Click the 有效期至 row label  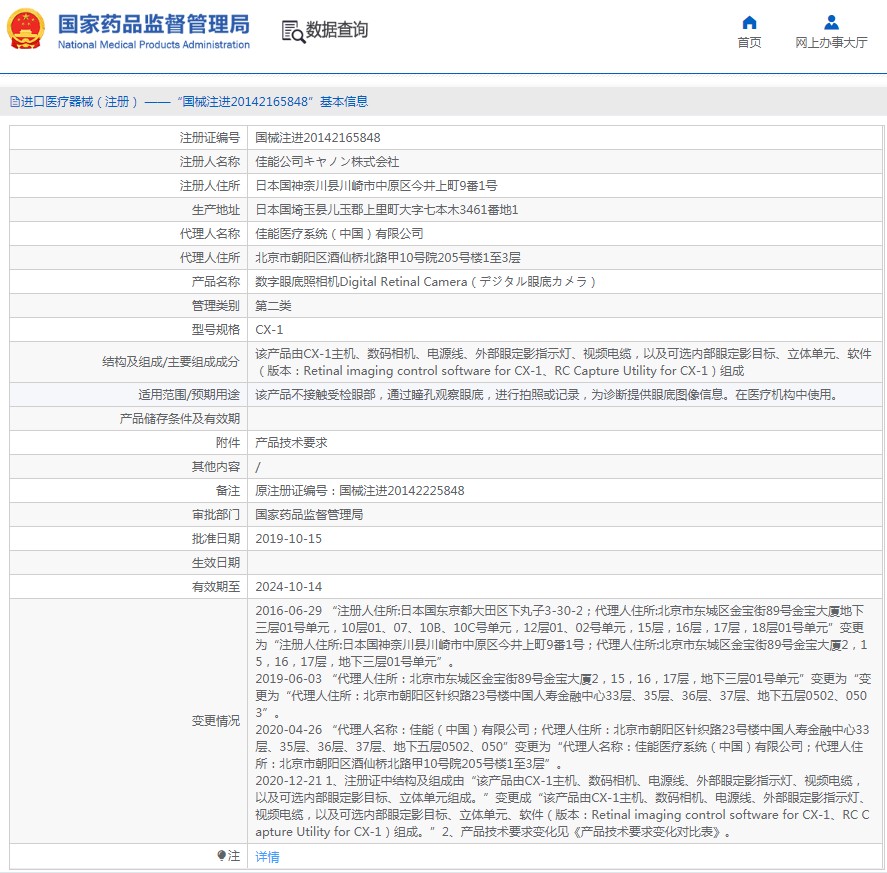(x=216, y=587)
